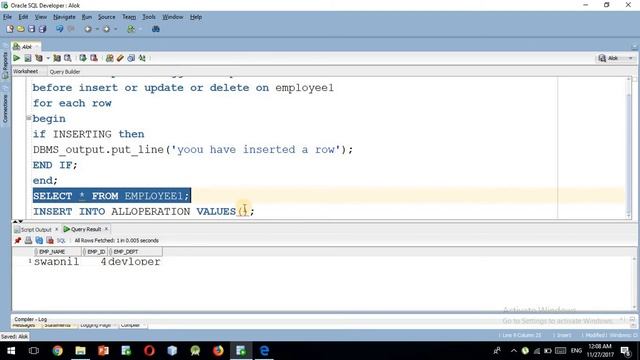Collapse the begin block code fold marker
Screen dimensions: 640x360
29,118
